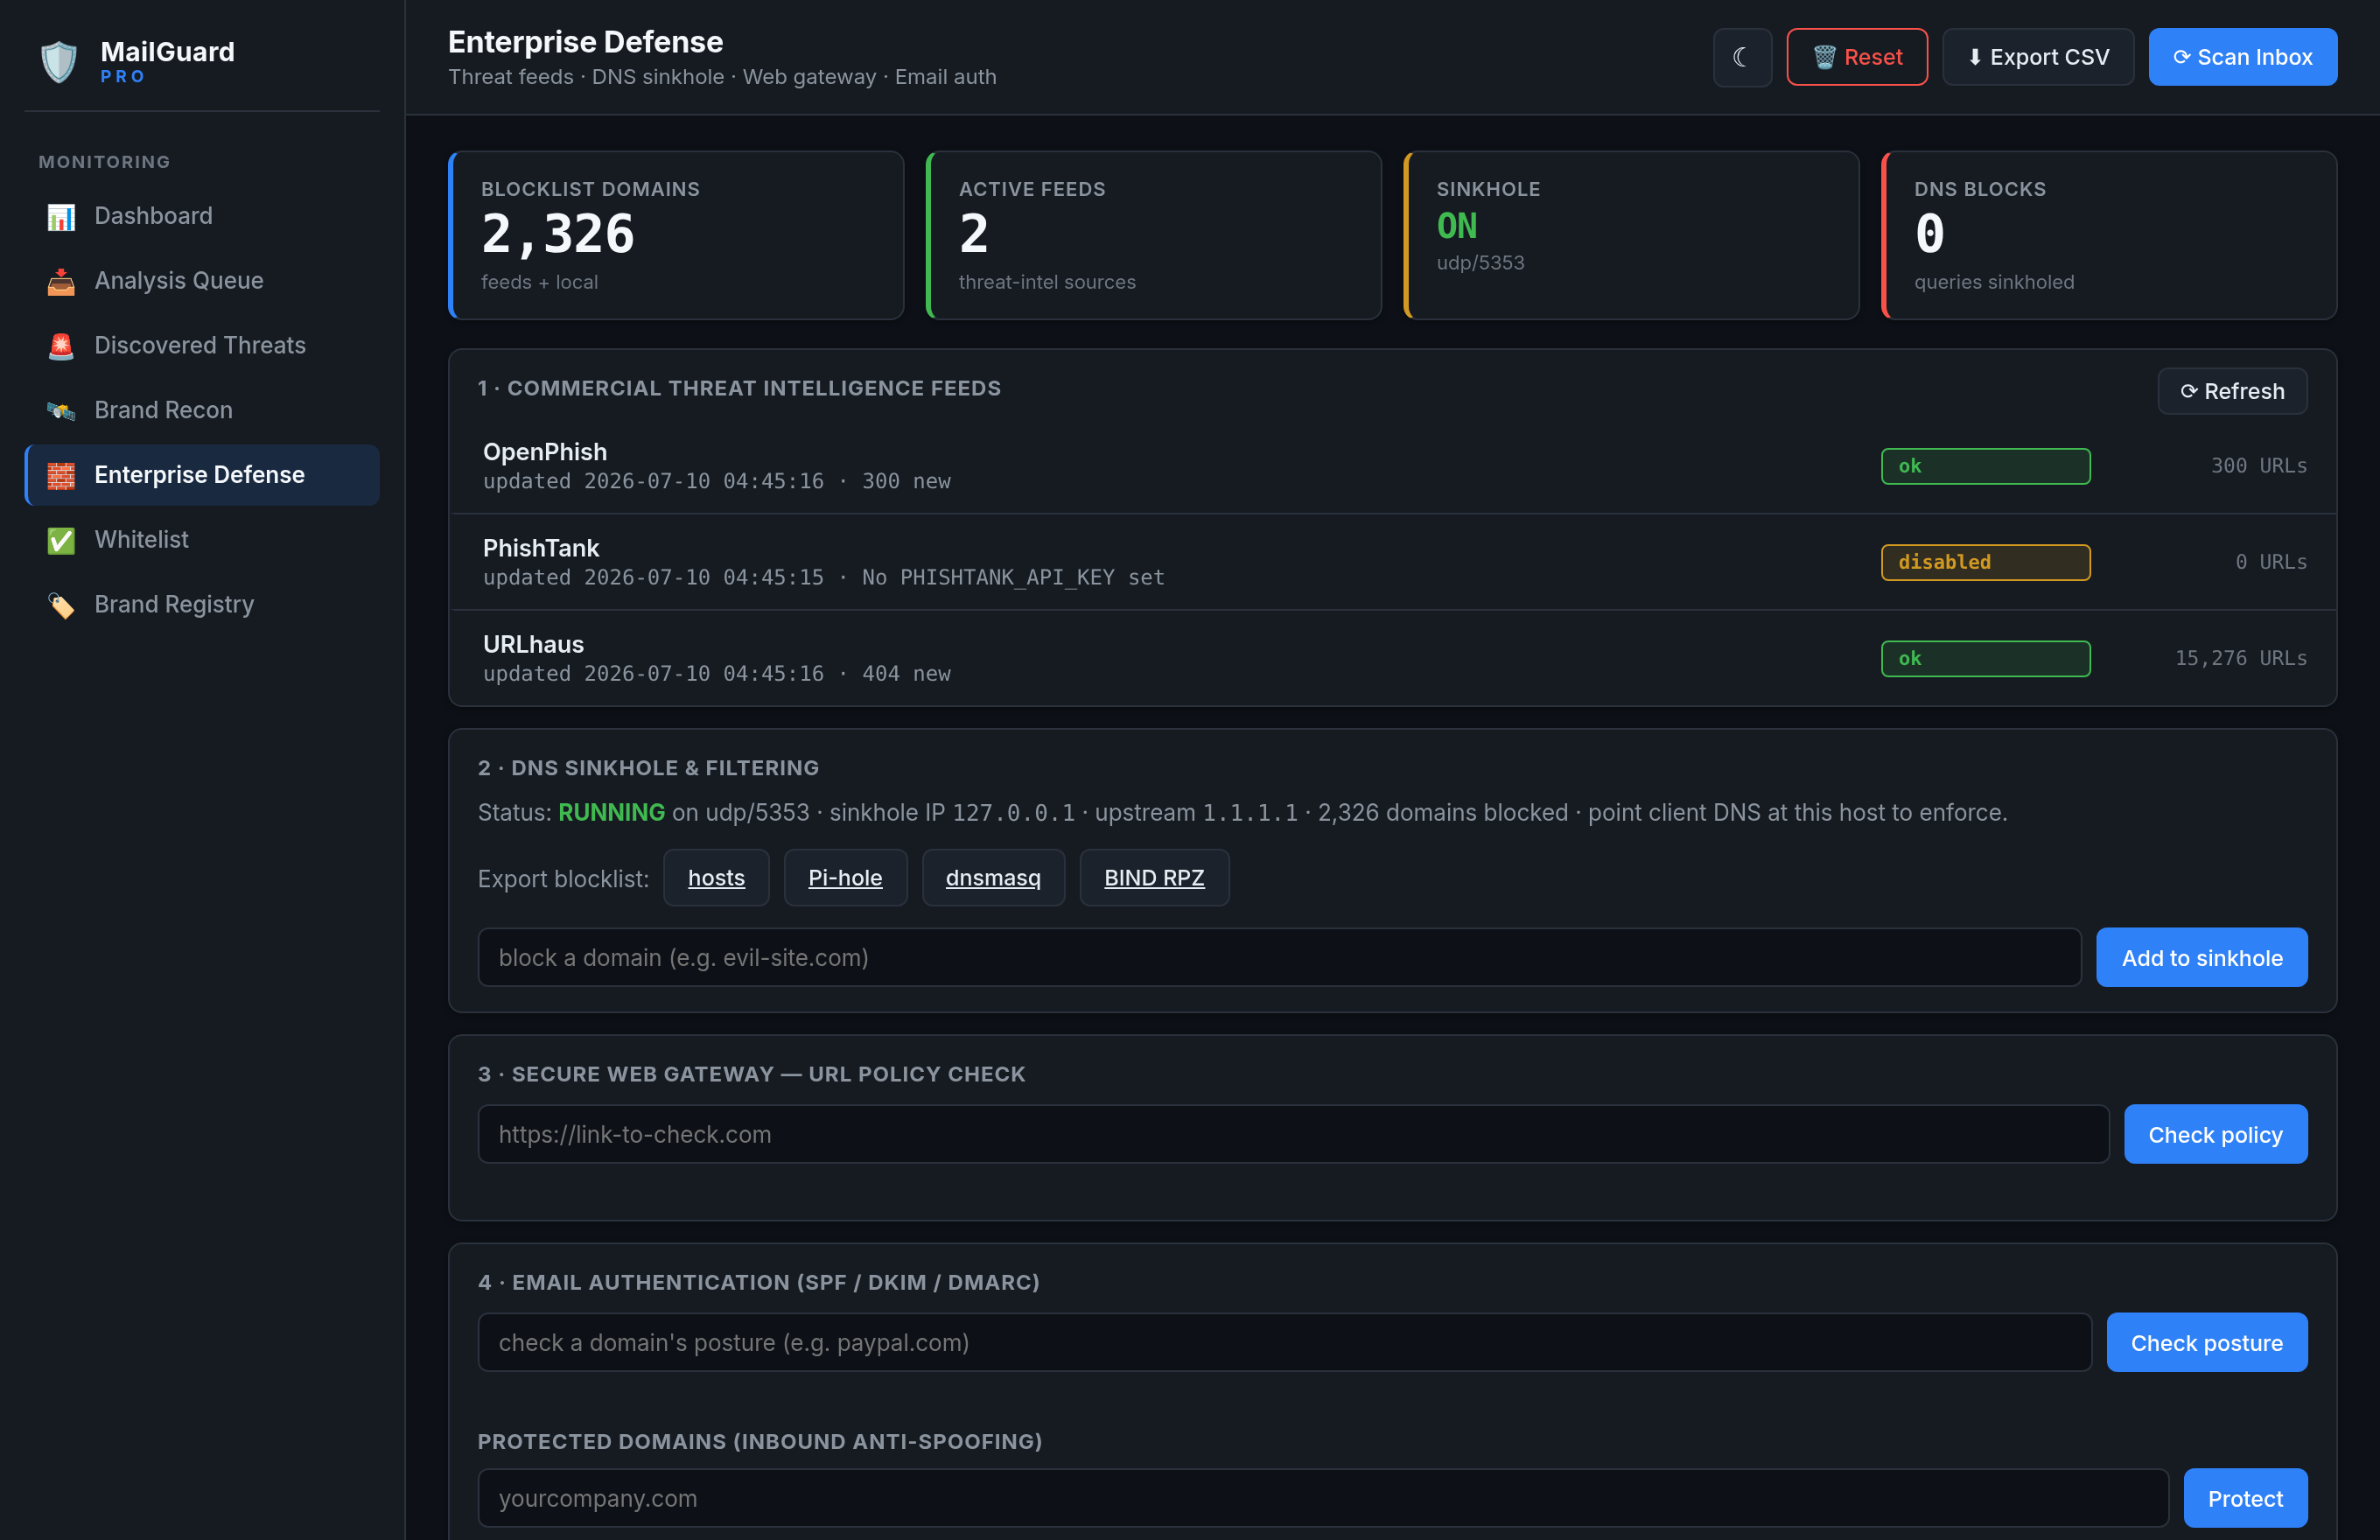Click the 'Protected Domains (Inbound Anti-Spoofing)' heading

click(x=760, y=1442)
